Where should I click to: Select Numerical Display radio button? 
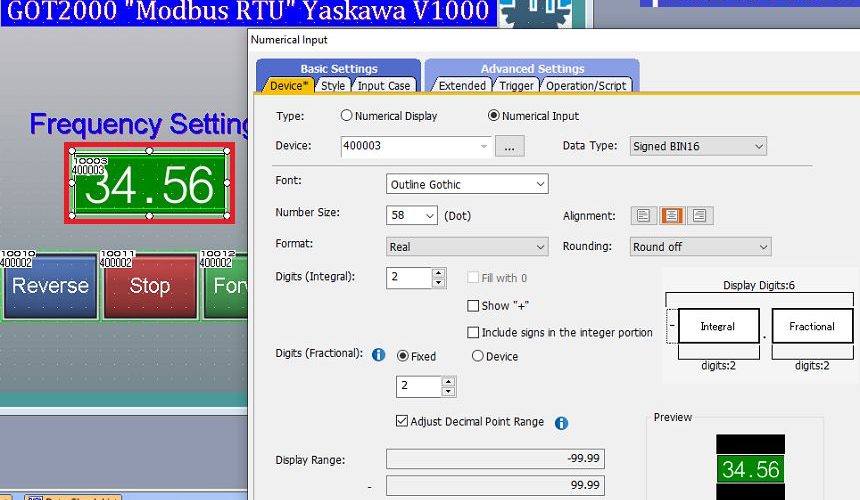(x=346, y=116)
